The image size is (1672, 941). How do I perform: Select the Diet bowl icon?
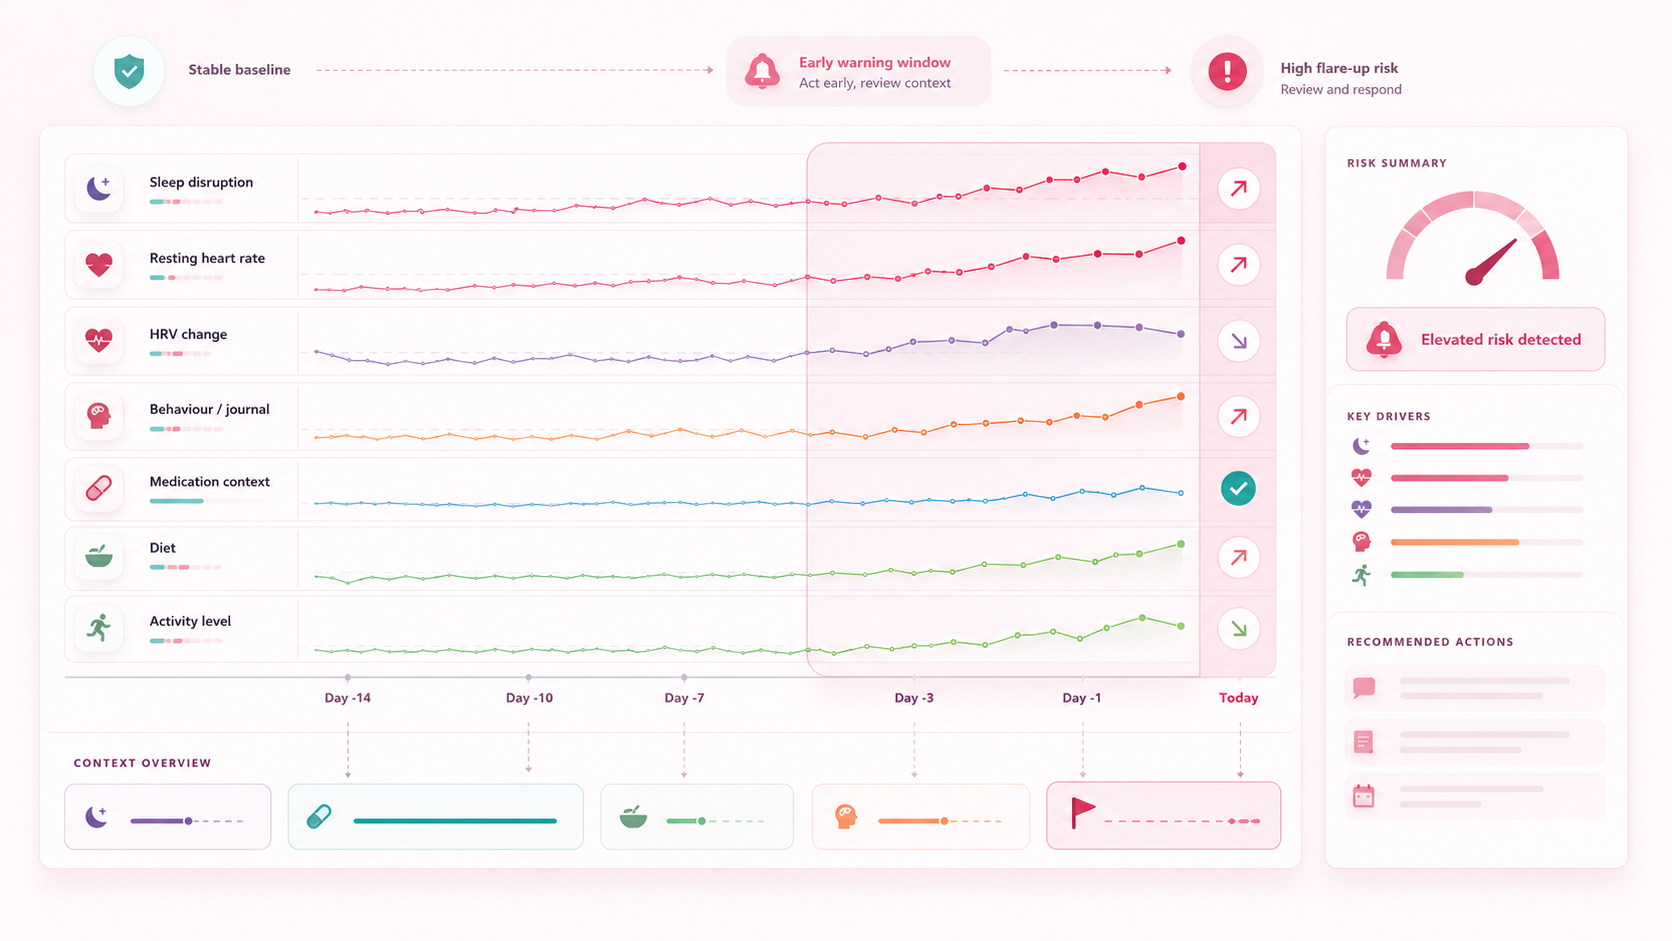99,555
